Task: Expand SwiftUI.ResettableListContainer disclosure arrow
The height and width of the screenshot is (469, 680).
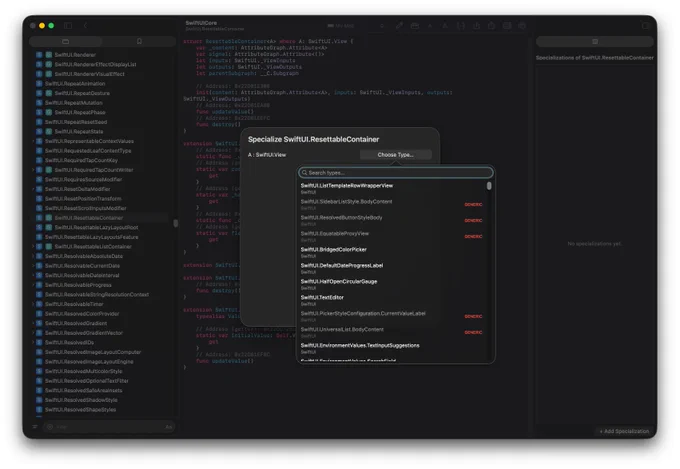Action: 33,246
